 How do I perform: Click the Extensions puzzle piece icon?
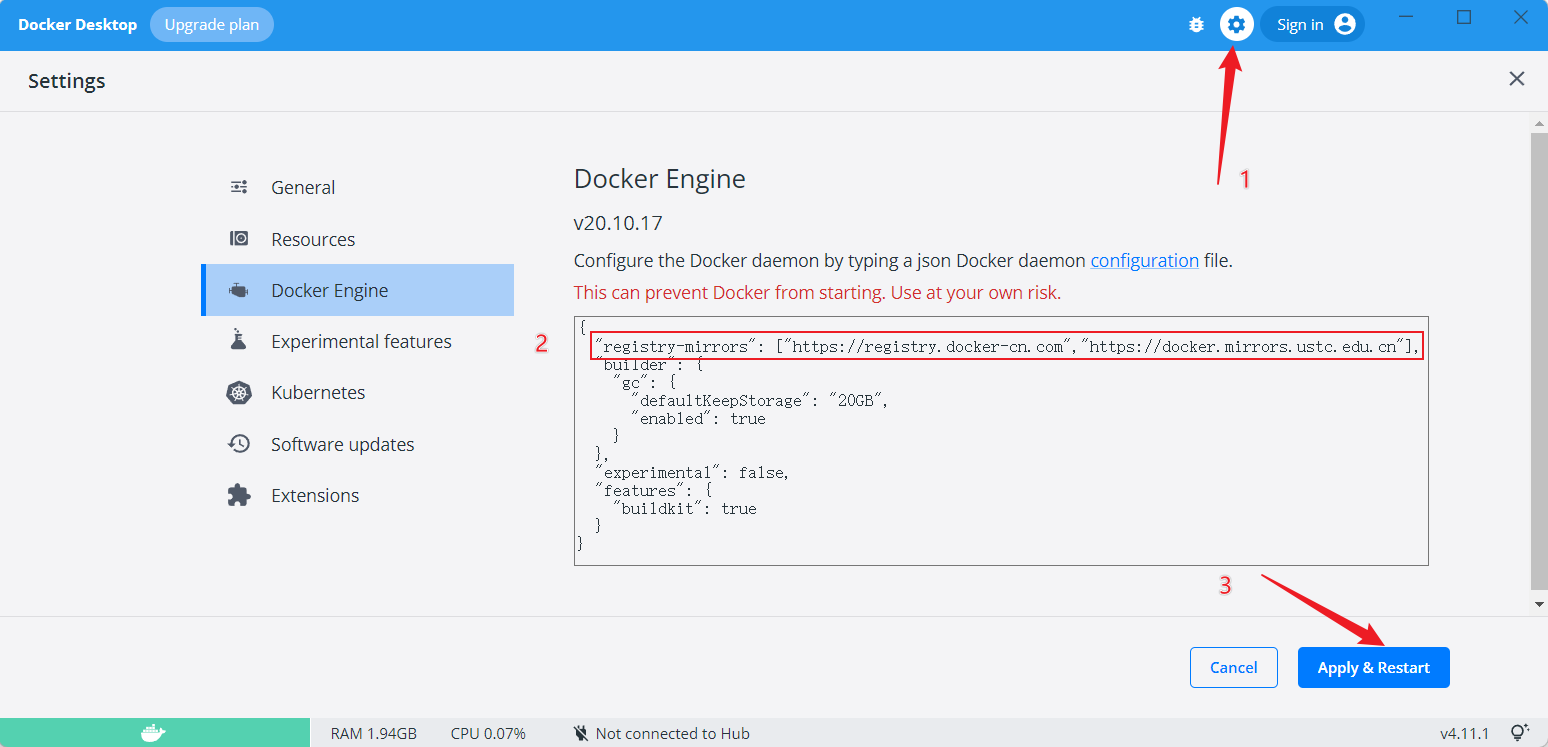239,495
